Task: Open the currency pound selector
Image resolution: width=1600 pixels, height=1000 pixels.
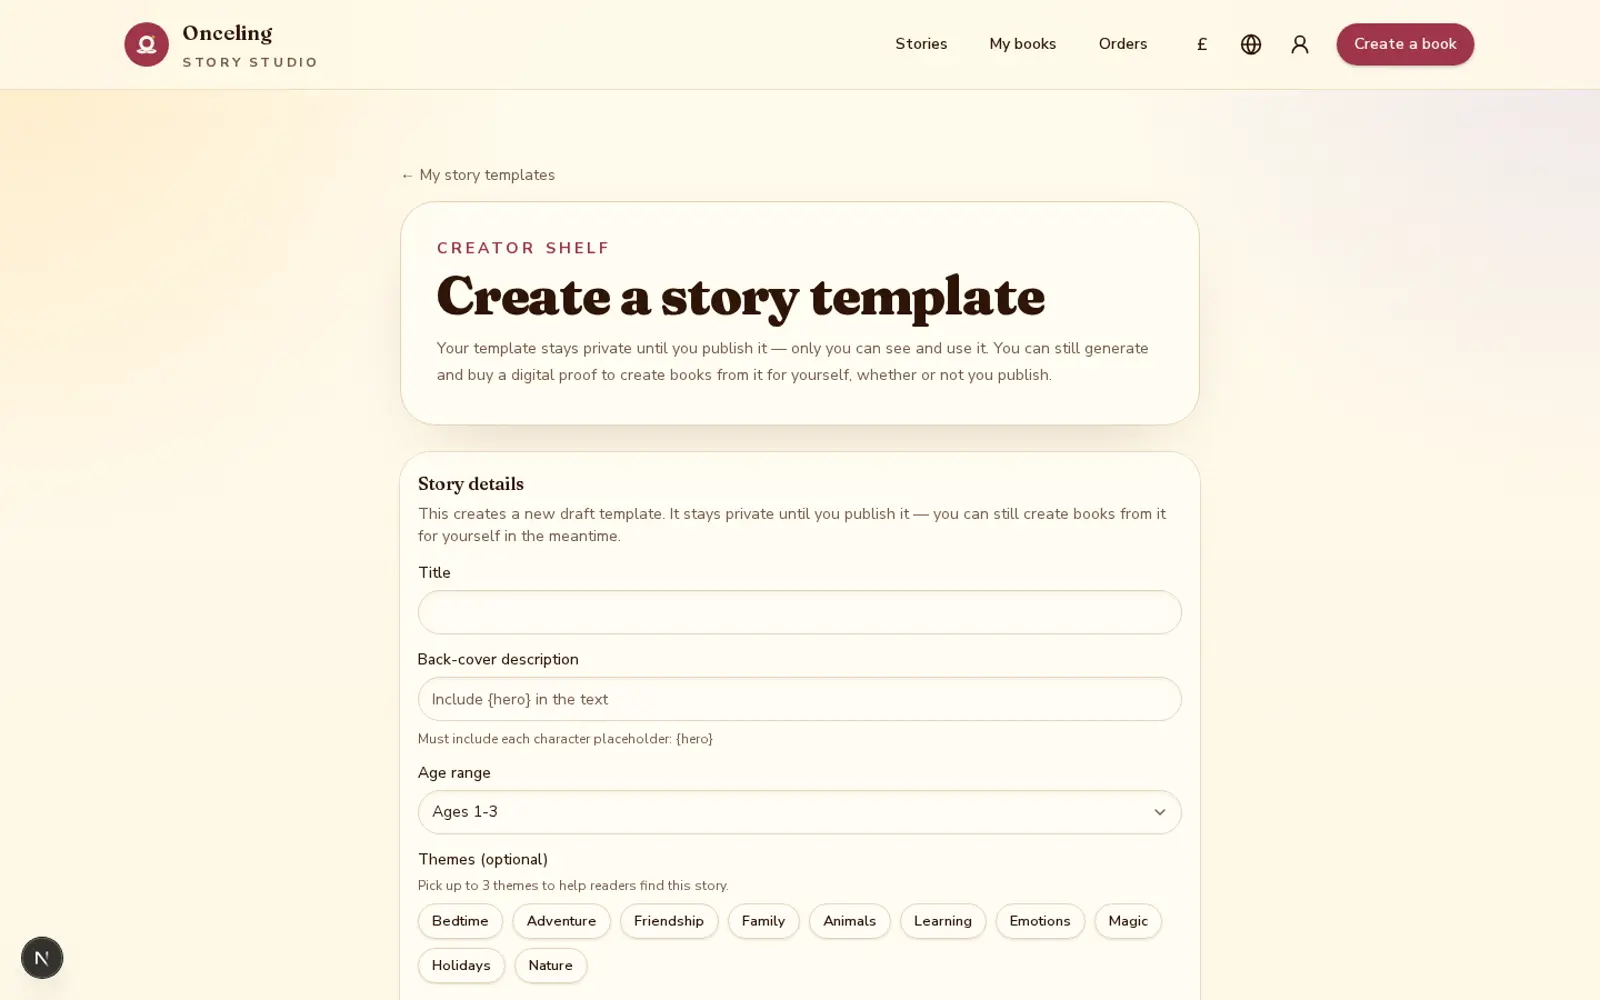Action: 1202,44
